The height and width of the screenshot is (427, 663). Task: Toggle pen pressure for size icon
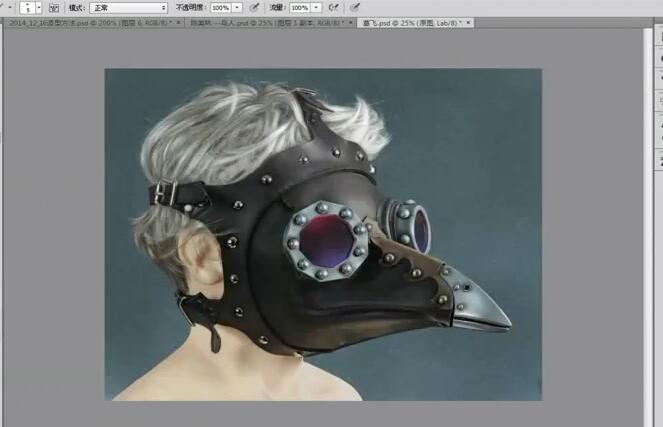[x=355, y=7]
